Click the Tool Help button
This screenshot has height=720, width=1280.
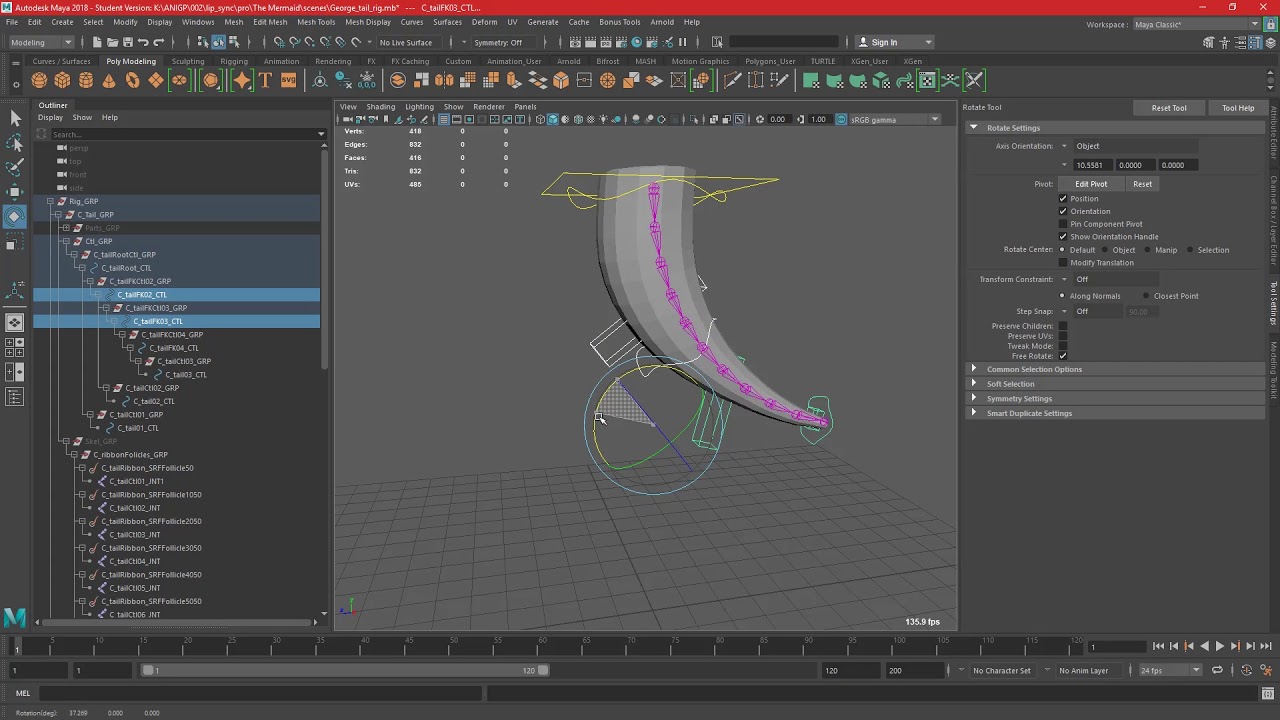pyautogui.click(x=1238, y=108)
